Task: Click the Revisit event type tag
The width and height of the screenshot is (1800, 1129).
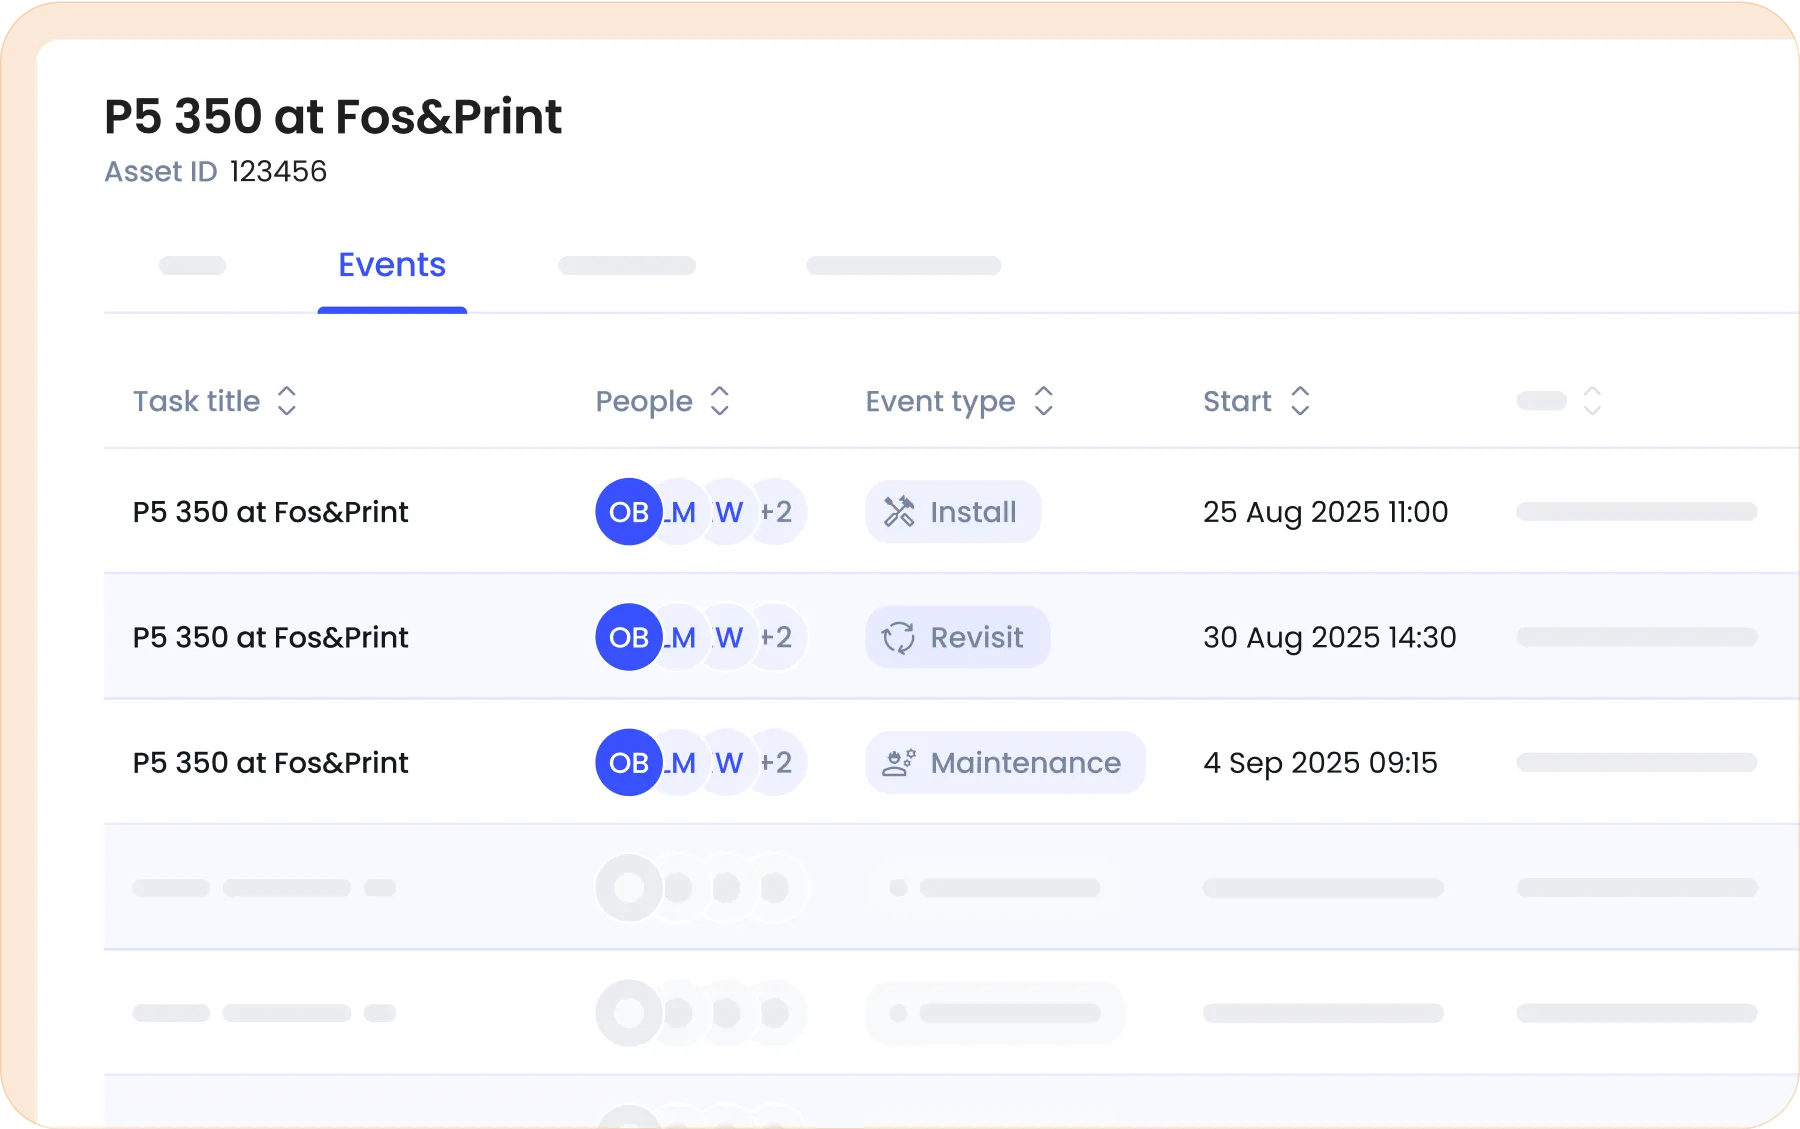Action: pos(958,637)
